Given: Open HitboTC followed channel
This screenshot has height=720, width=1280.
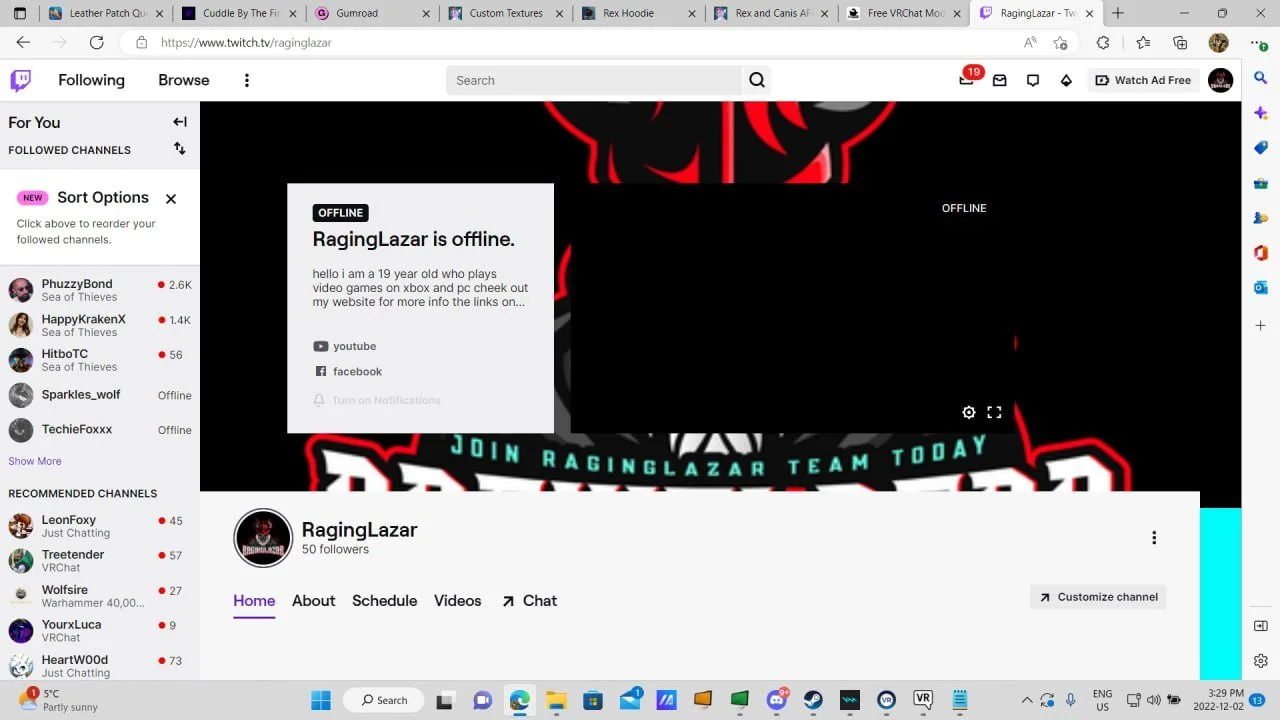Looking at the screenshot, I should pos(100,360).
